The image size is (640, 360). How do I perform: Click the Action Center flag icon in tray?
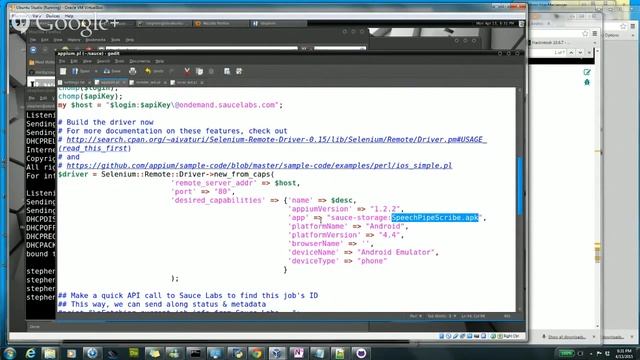tap(599, 353)
